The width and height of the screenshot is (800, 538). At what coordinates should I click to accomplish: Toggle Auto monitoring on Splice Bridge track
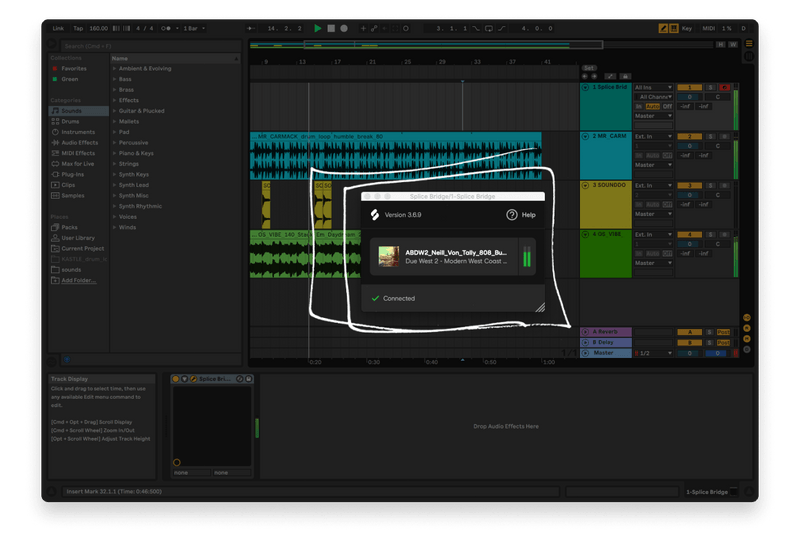pyautogui.click(x=653, y=106)
